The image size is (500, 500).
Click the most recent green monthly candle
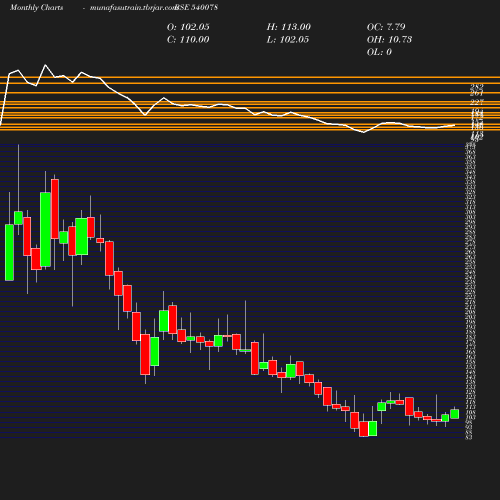point(455,414)
